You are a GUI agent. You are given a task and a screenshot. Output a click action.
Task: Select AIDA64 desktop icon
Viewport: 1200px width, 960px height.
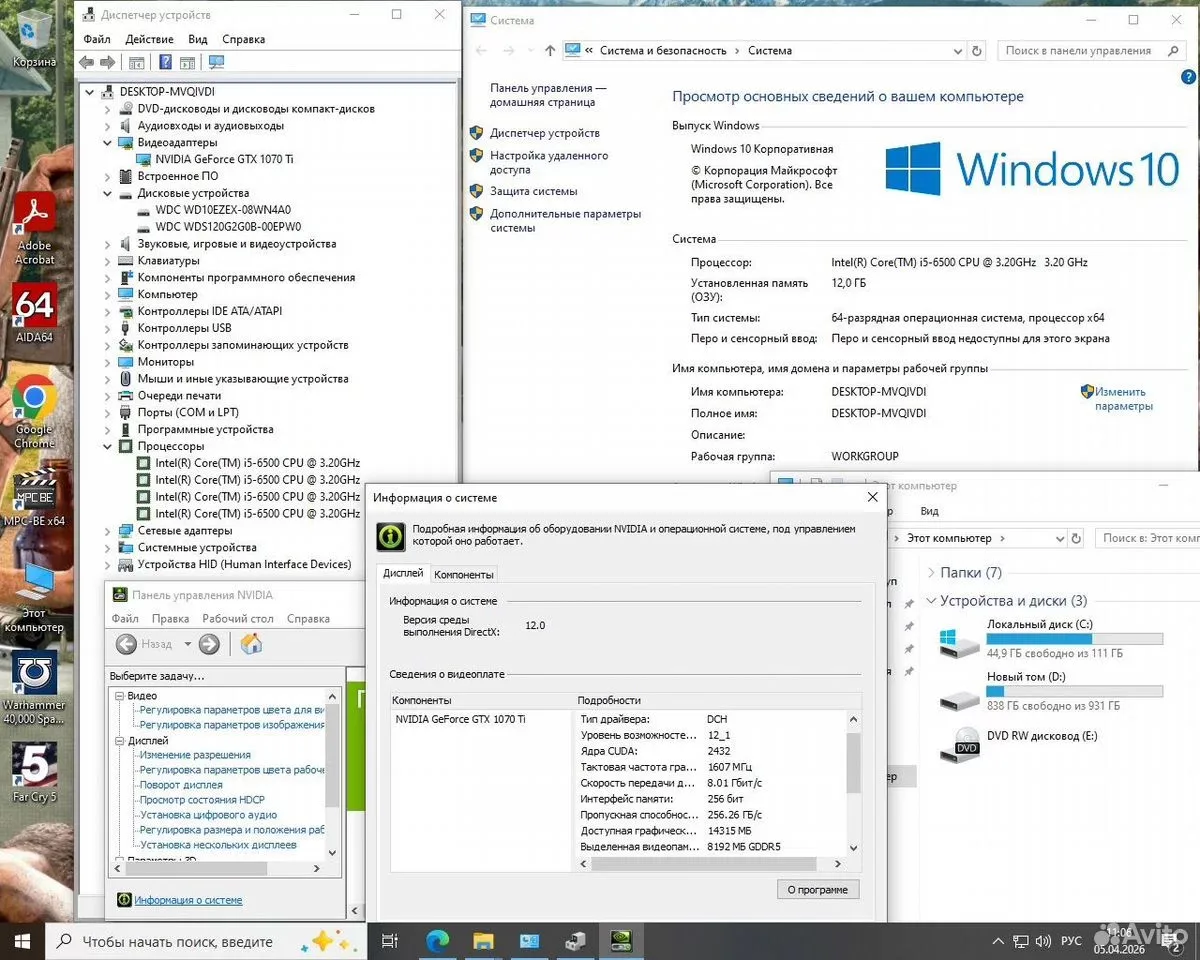point(34,313)
